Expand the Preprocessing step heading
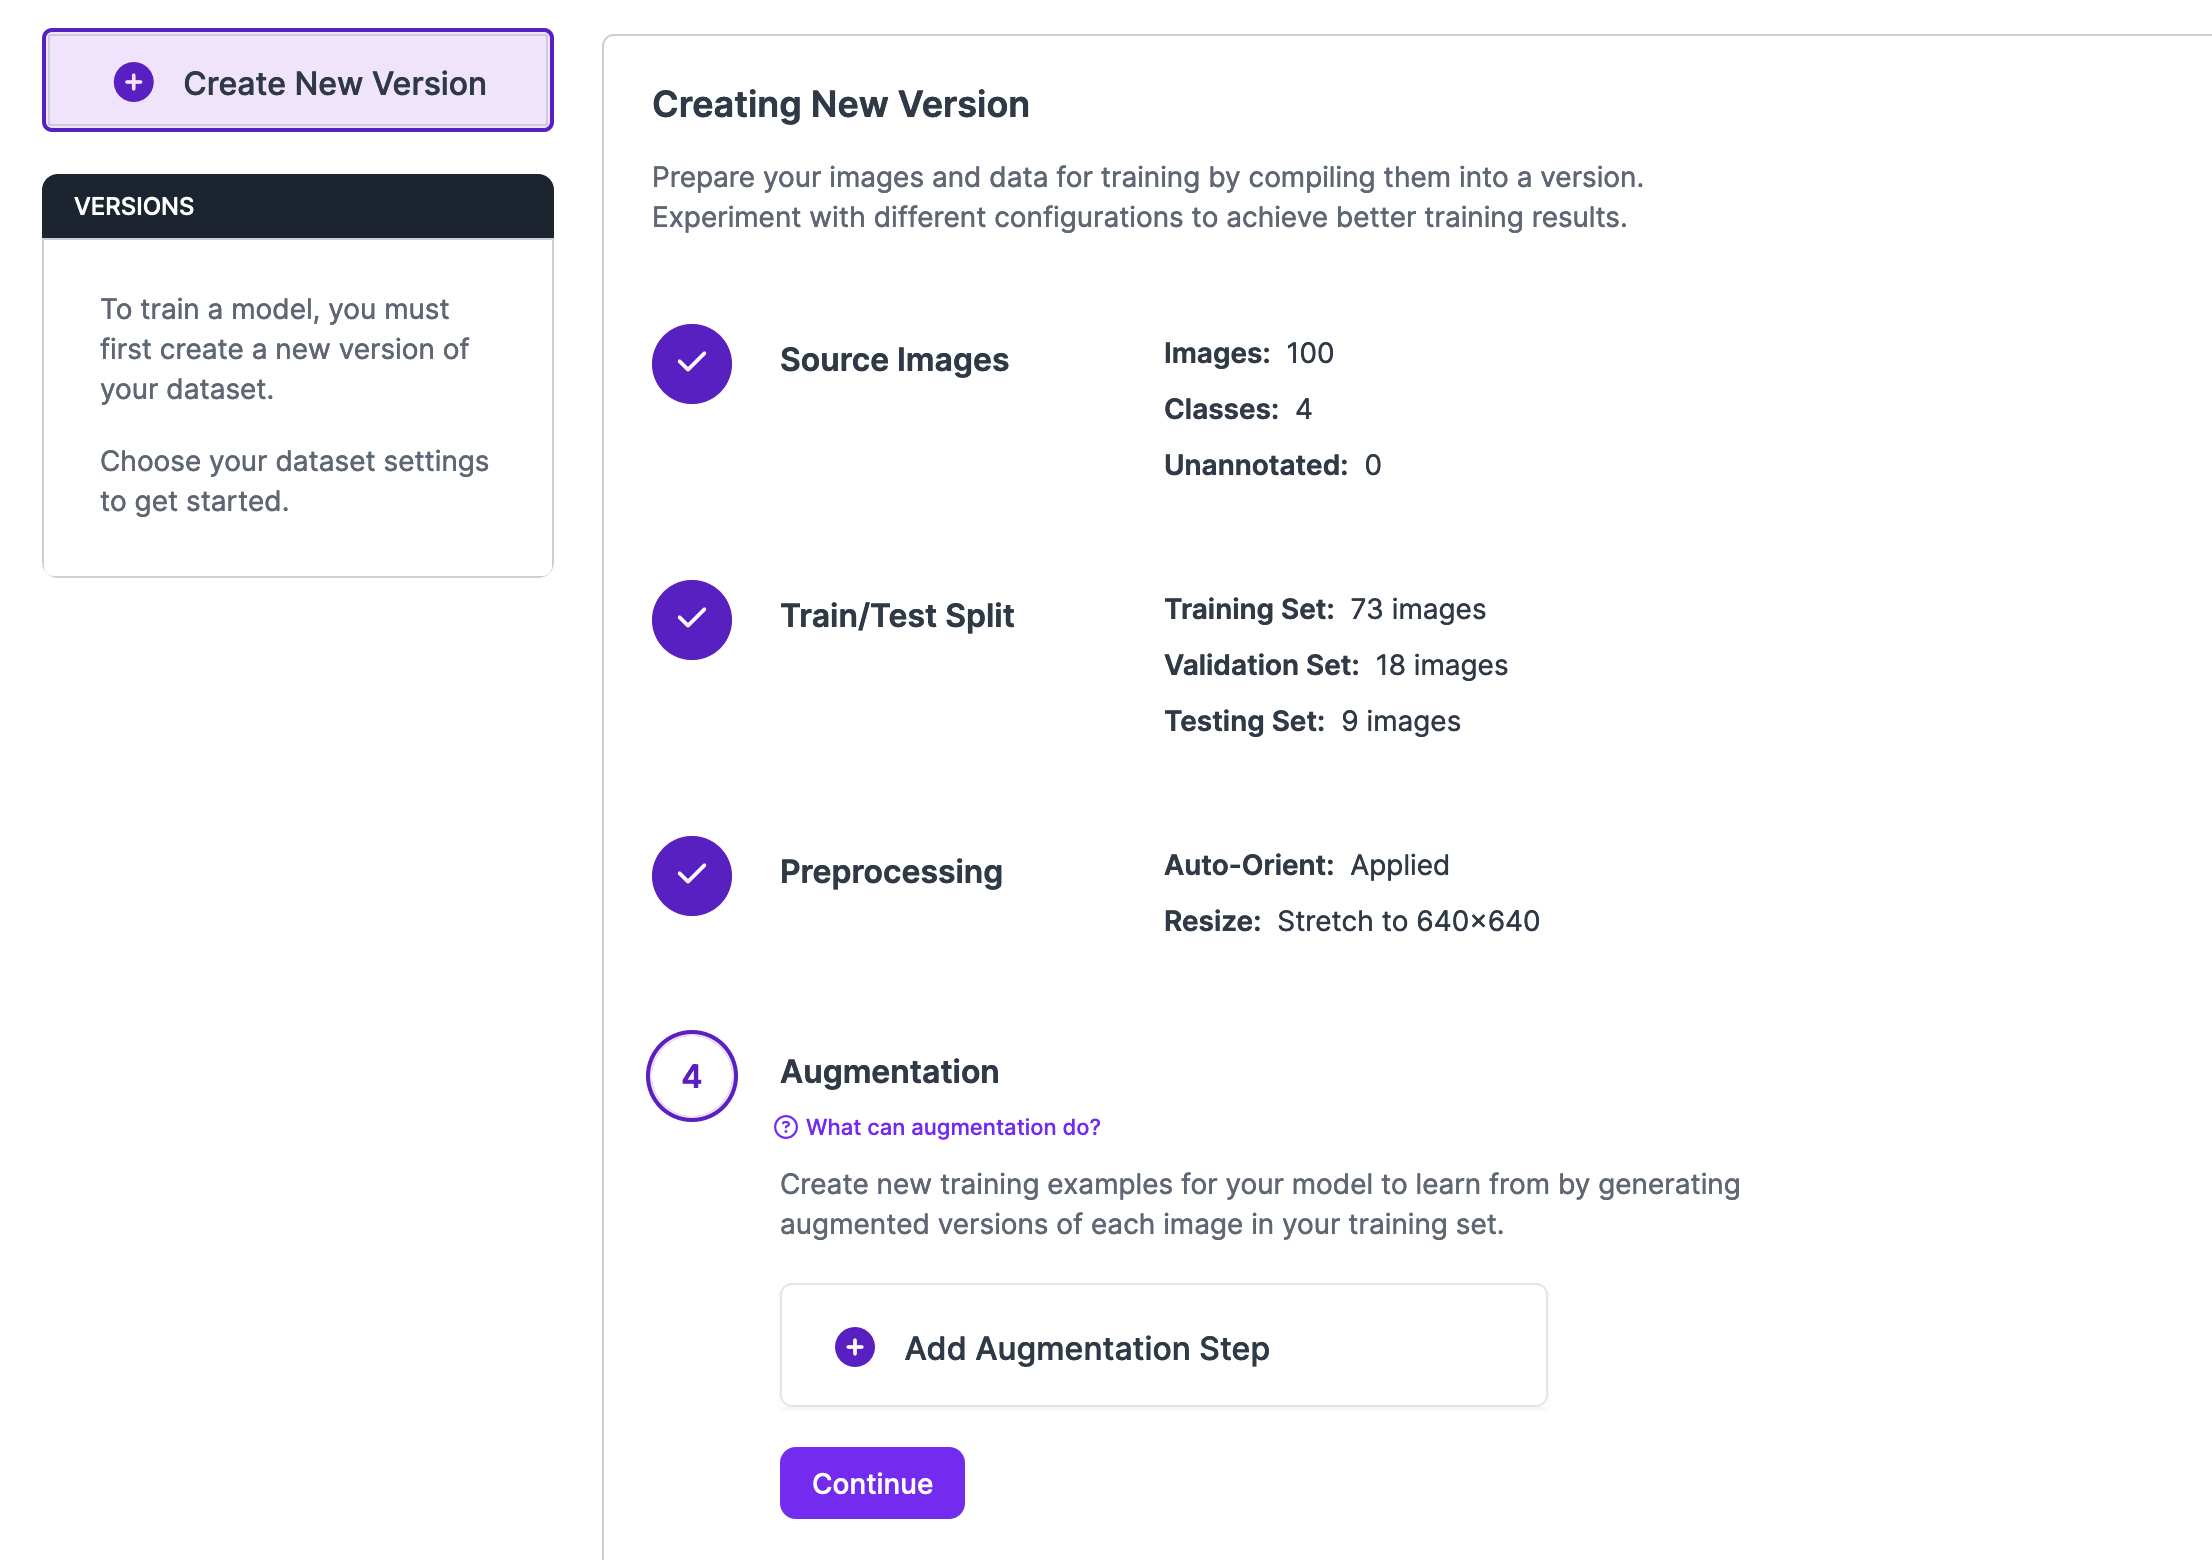The height and width of the screenshot is (1560, 2212). (x=891, y=872)
